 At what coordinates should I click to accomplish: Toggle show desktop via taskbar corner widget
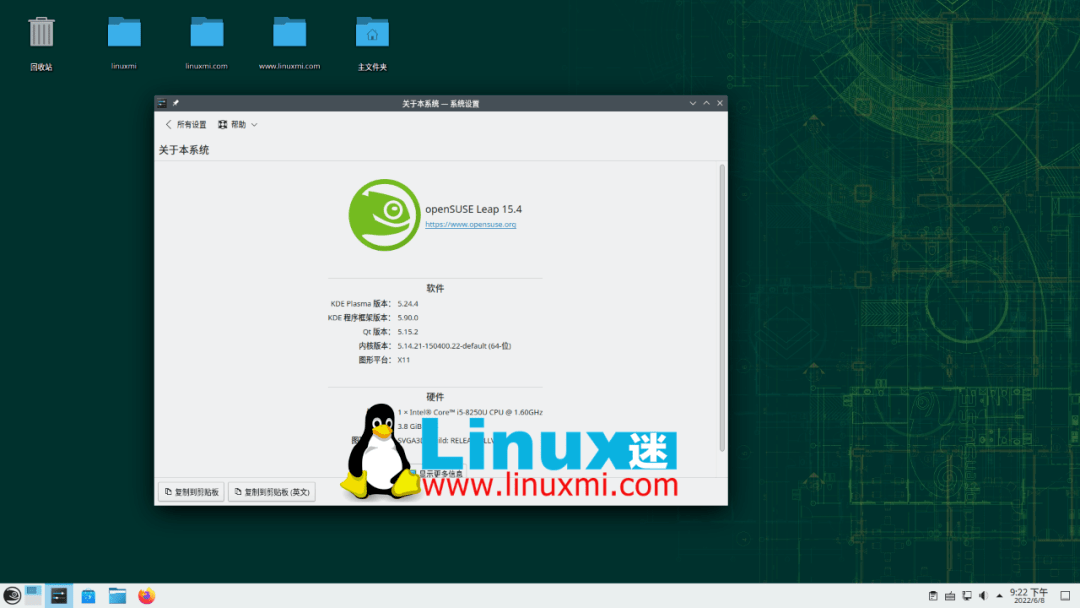[x=1065, y=595]
